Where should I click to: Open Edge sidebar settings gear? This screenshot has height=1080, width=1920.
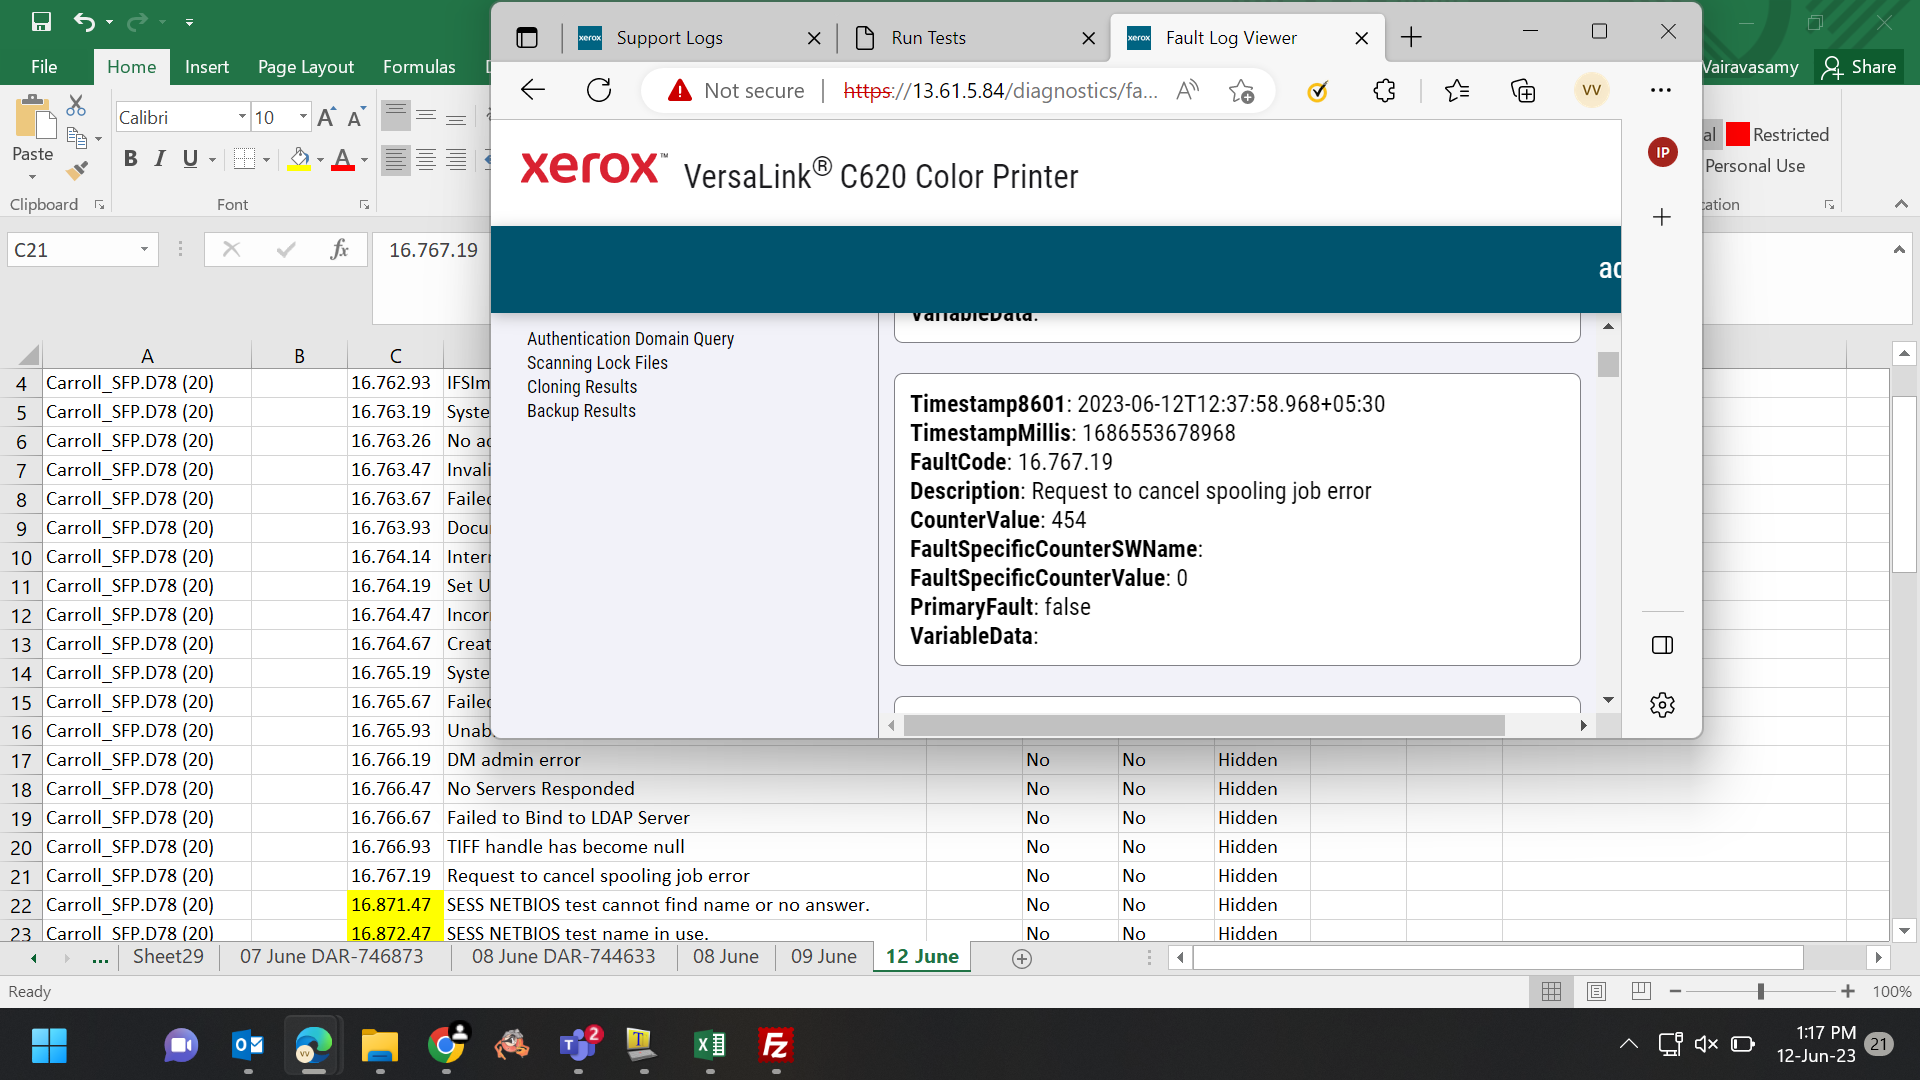click(1662, 705)
